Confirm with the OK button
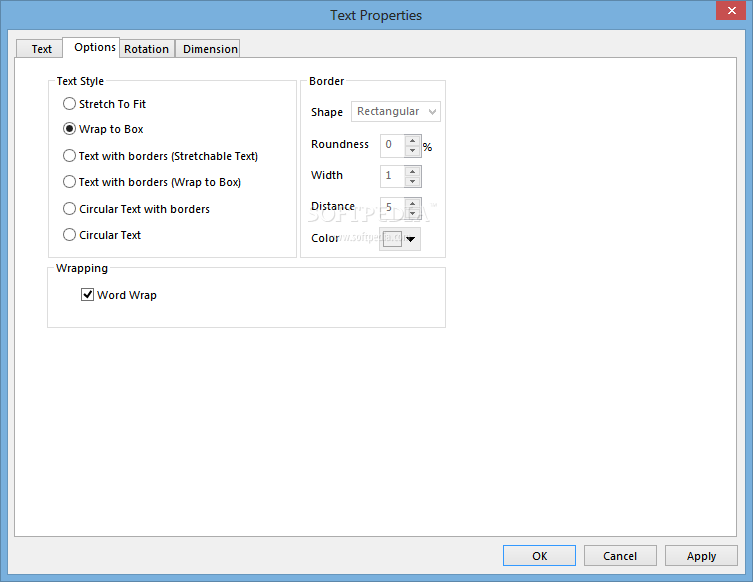 click(539, 556)
